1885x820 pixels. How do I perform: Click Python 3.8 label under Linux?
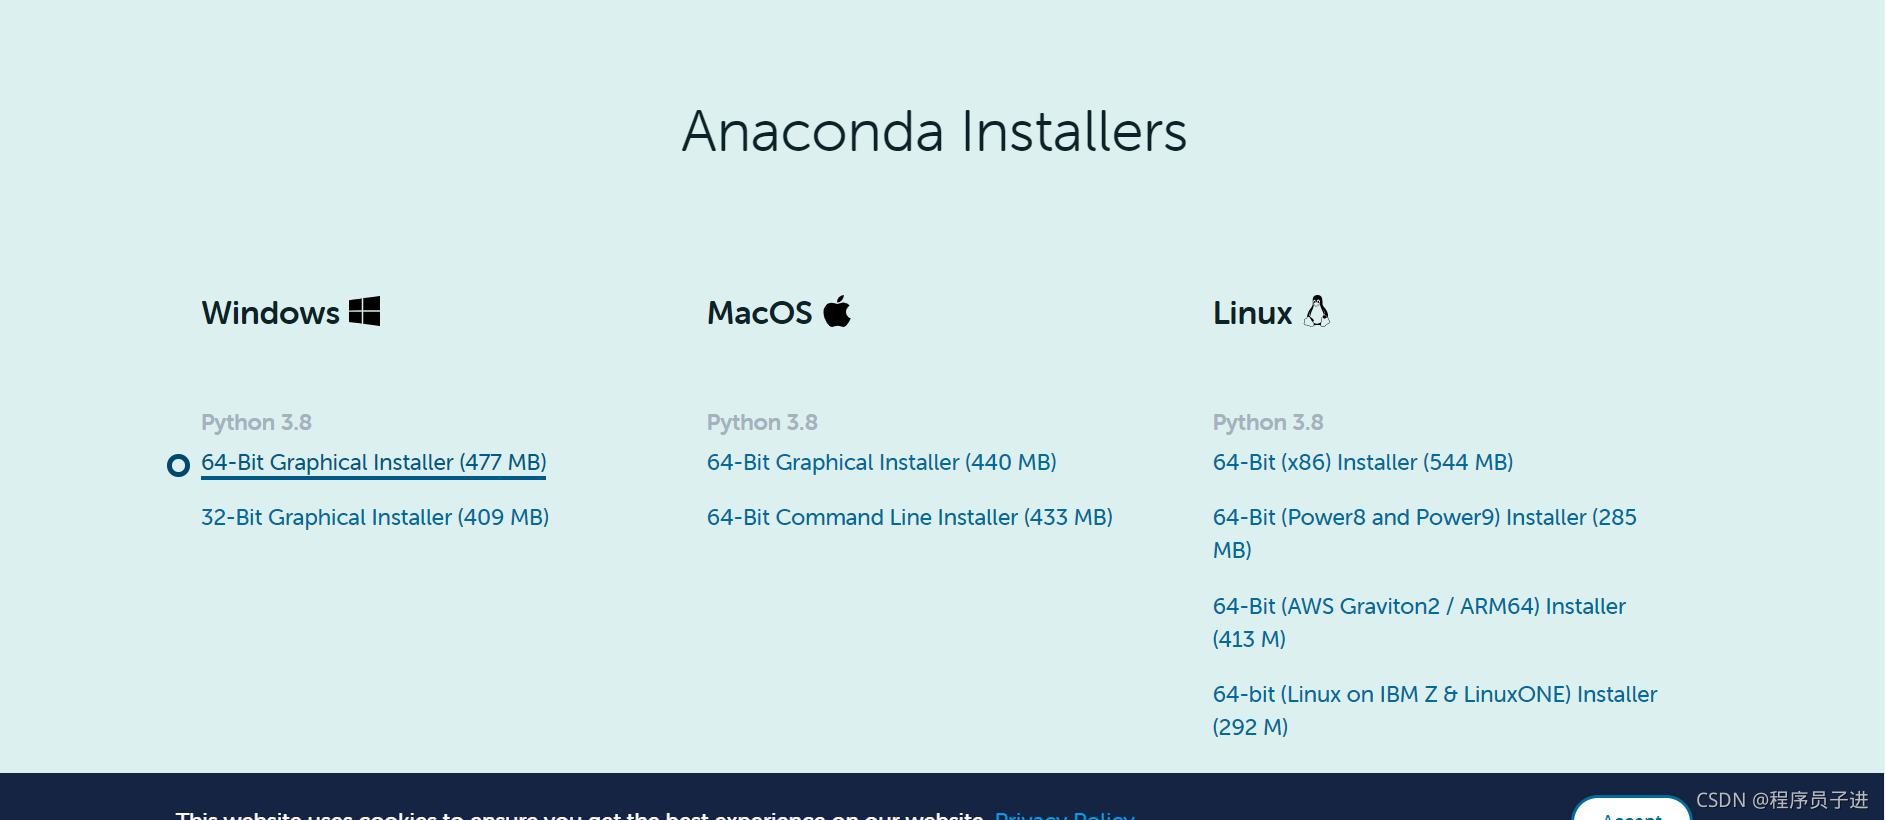[1268, 422]
